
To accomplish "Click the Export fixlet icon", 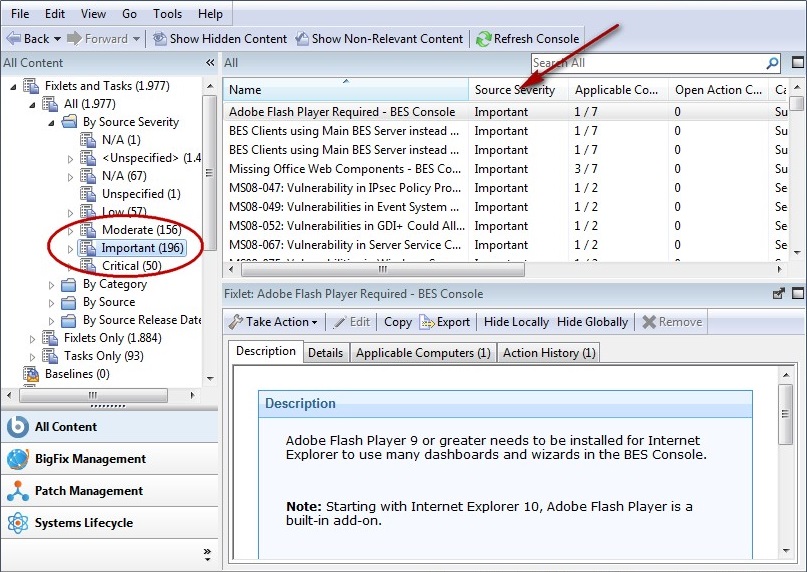I will (x=427, y=322).
